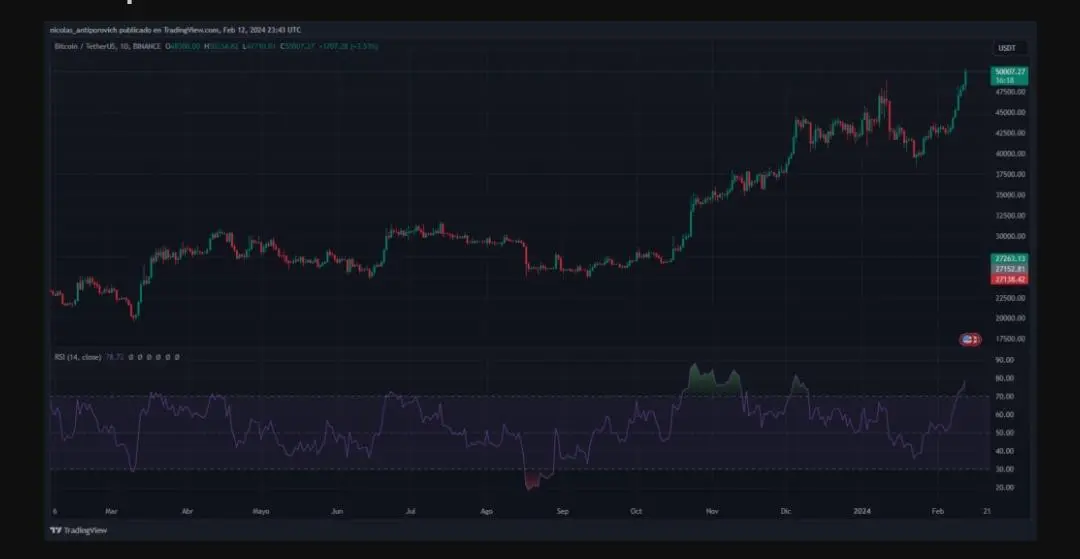Click the red 27138.42 price tag
This screenshot has width=1080, height=559.
point(1009,279)
